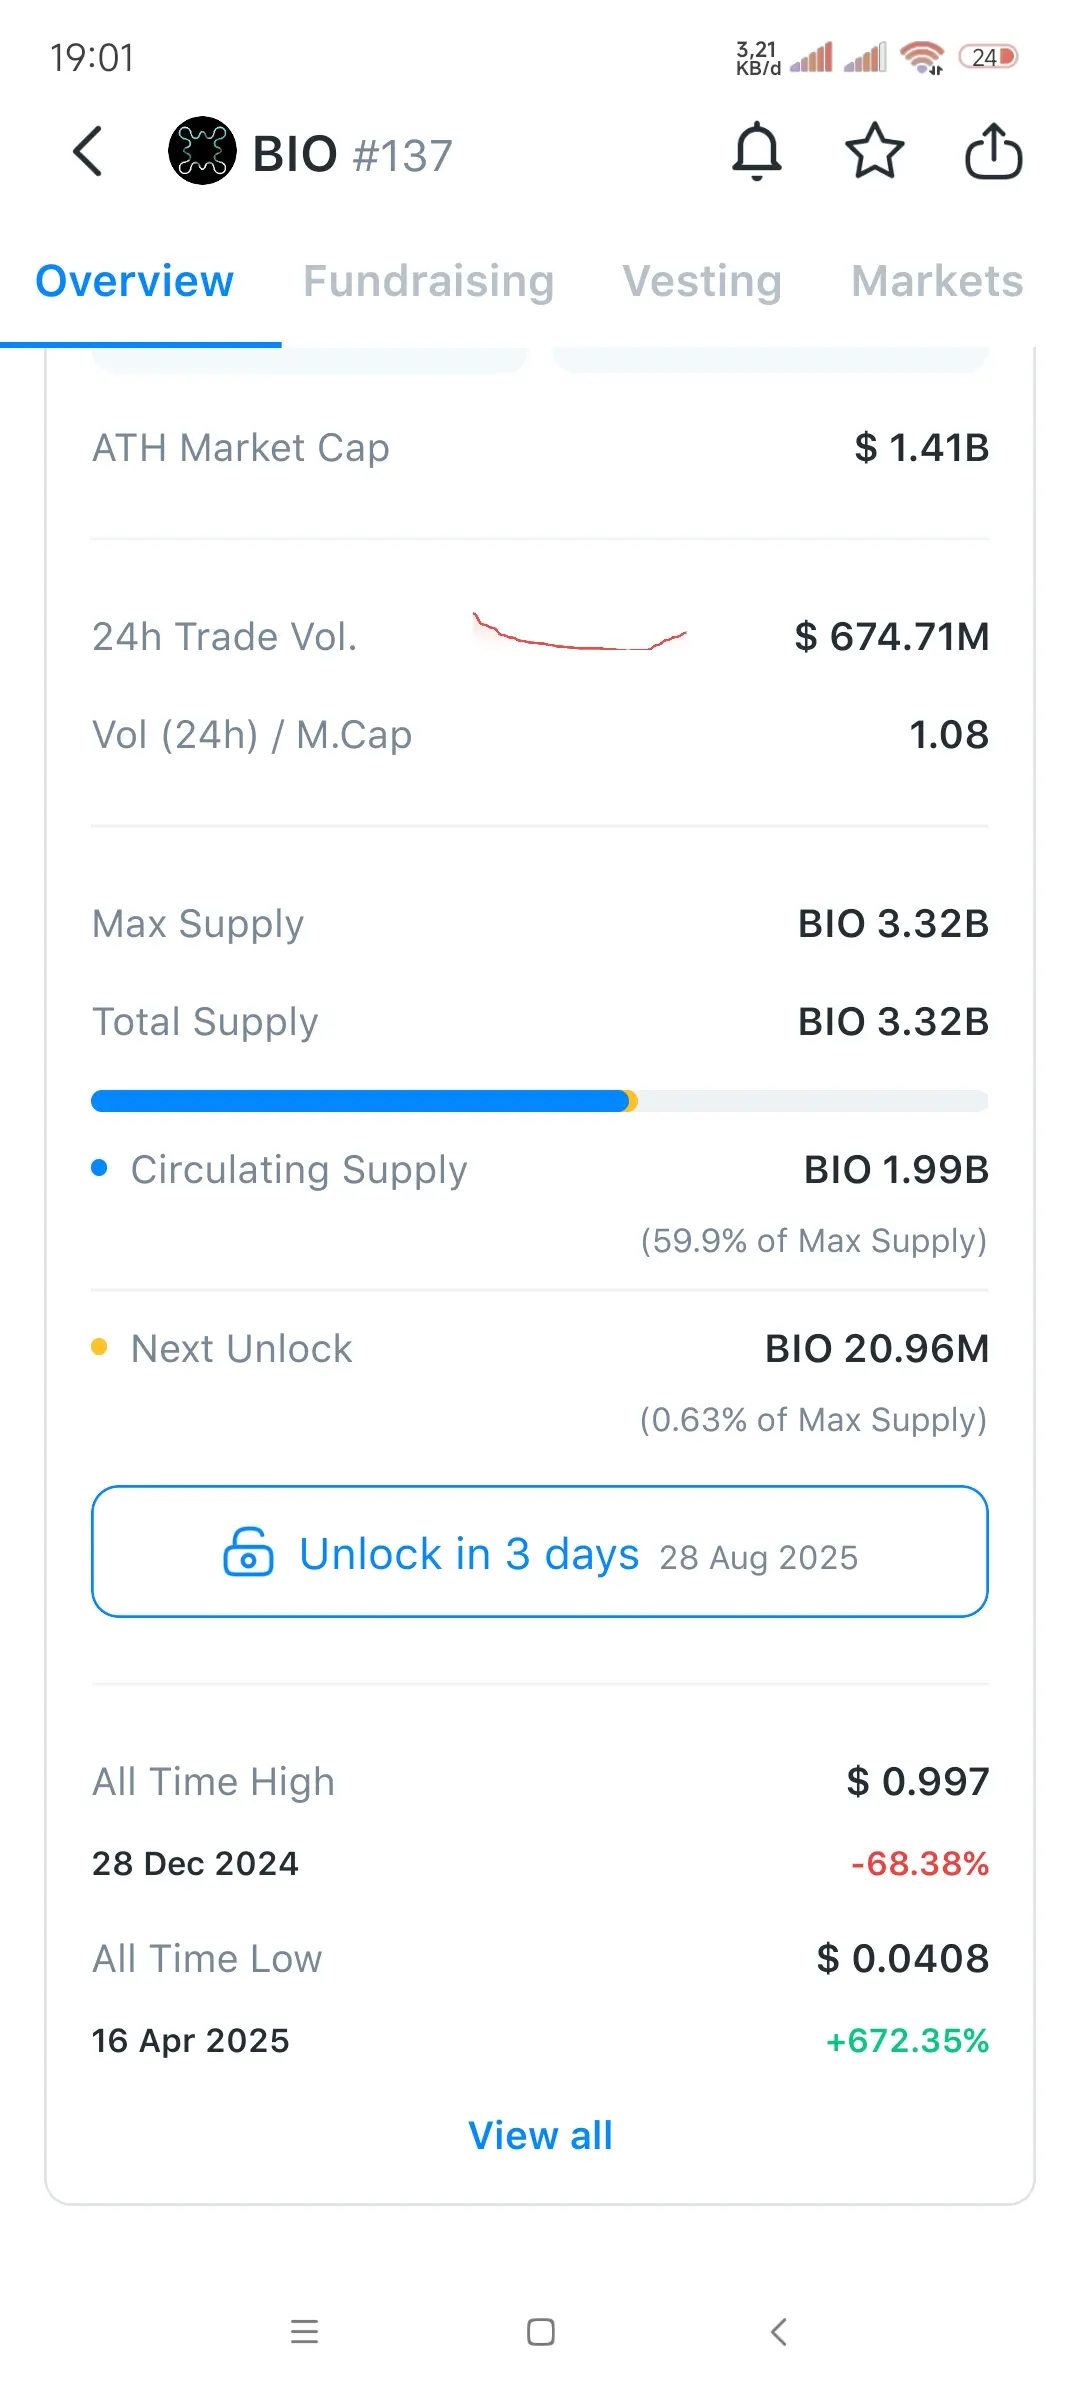Screen dimensions: 1080x2400
Task: Tap the back arrow in header
Action: click(88, 152)
